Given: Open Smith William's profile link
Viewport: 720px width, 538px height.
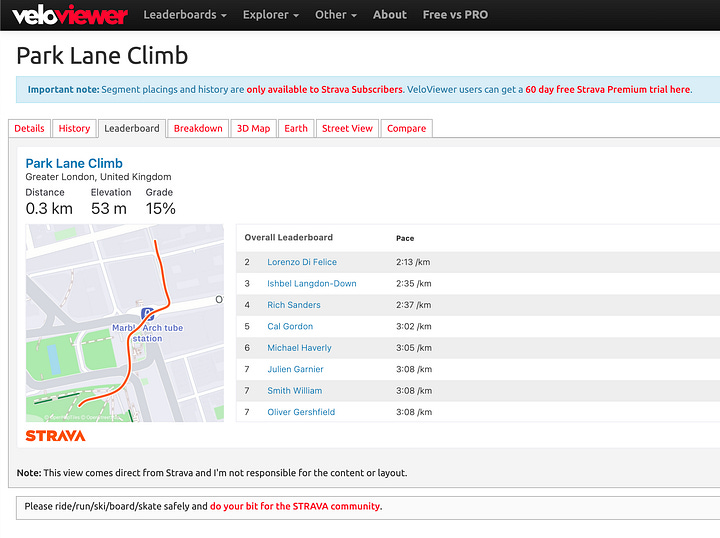Looking at the screenshot, I should [294, 391].
